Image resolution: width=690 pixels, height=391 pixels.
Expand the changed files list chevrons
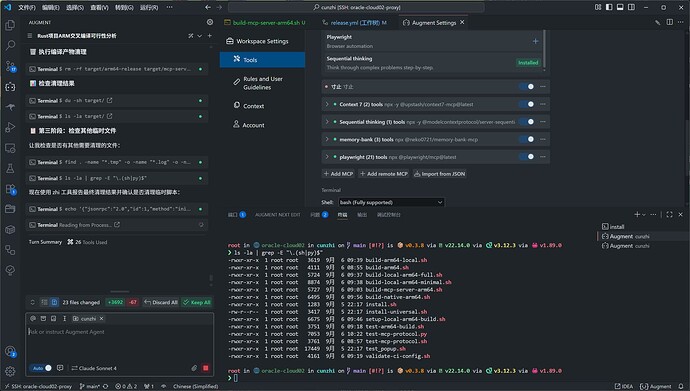pos(33,302)
